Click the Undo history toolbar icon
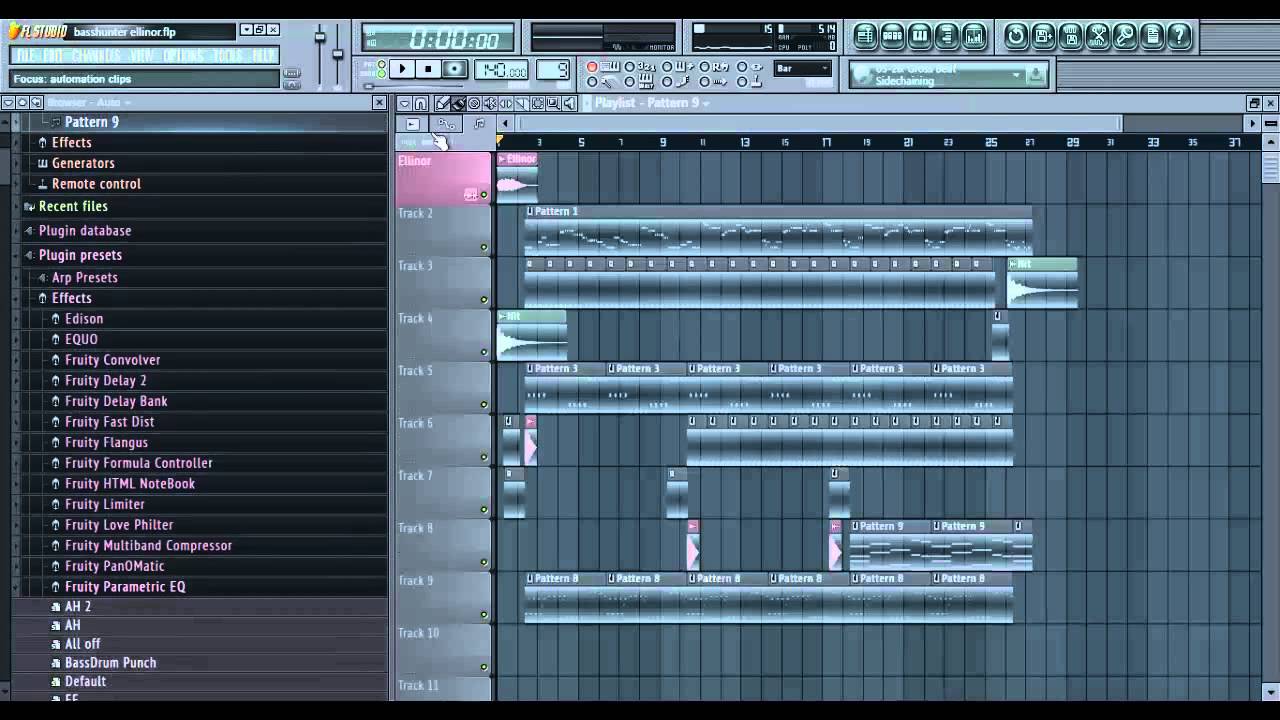This screenshot has width=1280, height=720. 1016,36
